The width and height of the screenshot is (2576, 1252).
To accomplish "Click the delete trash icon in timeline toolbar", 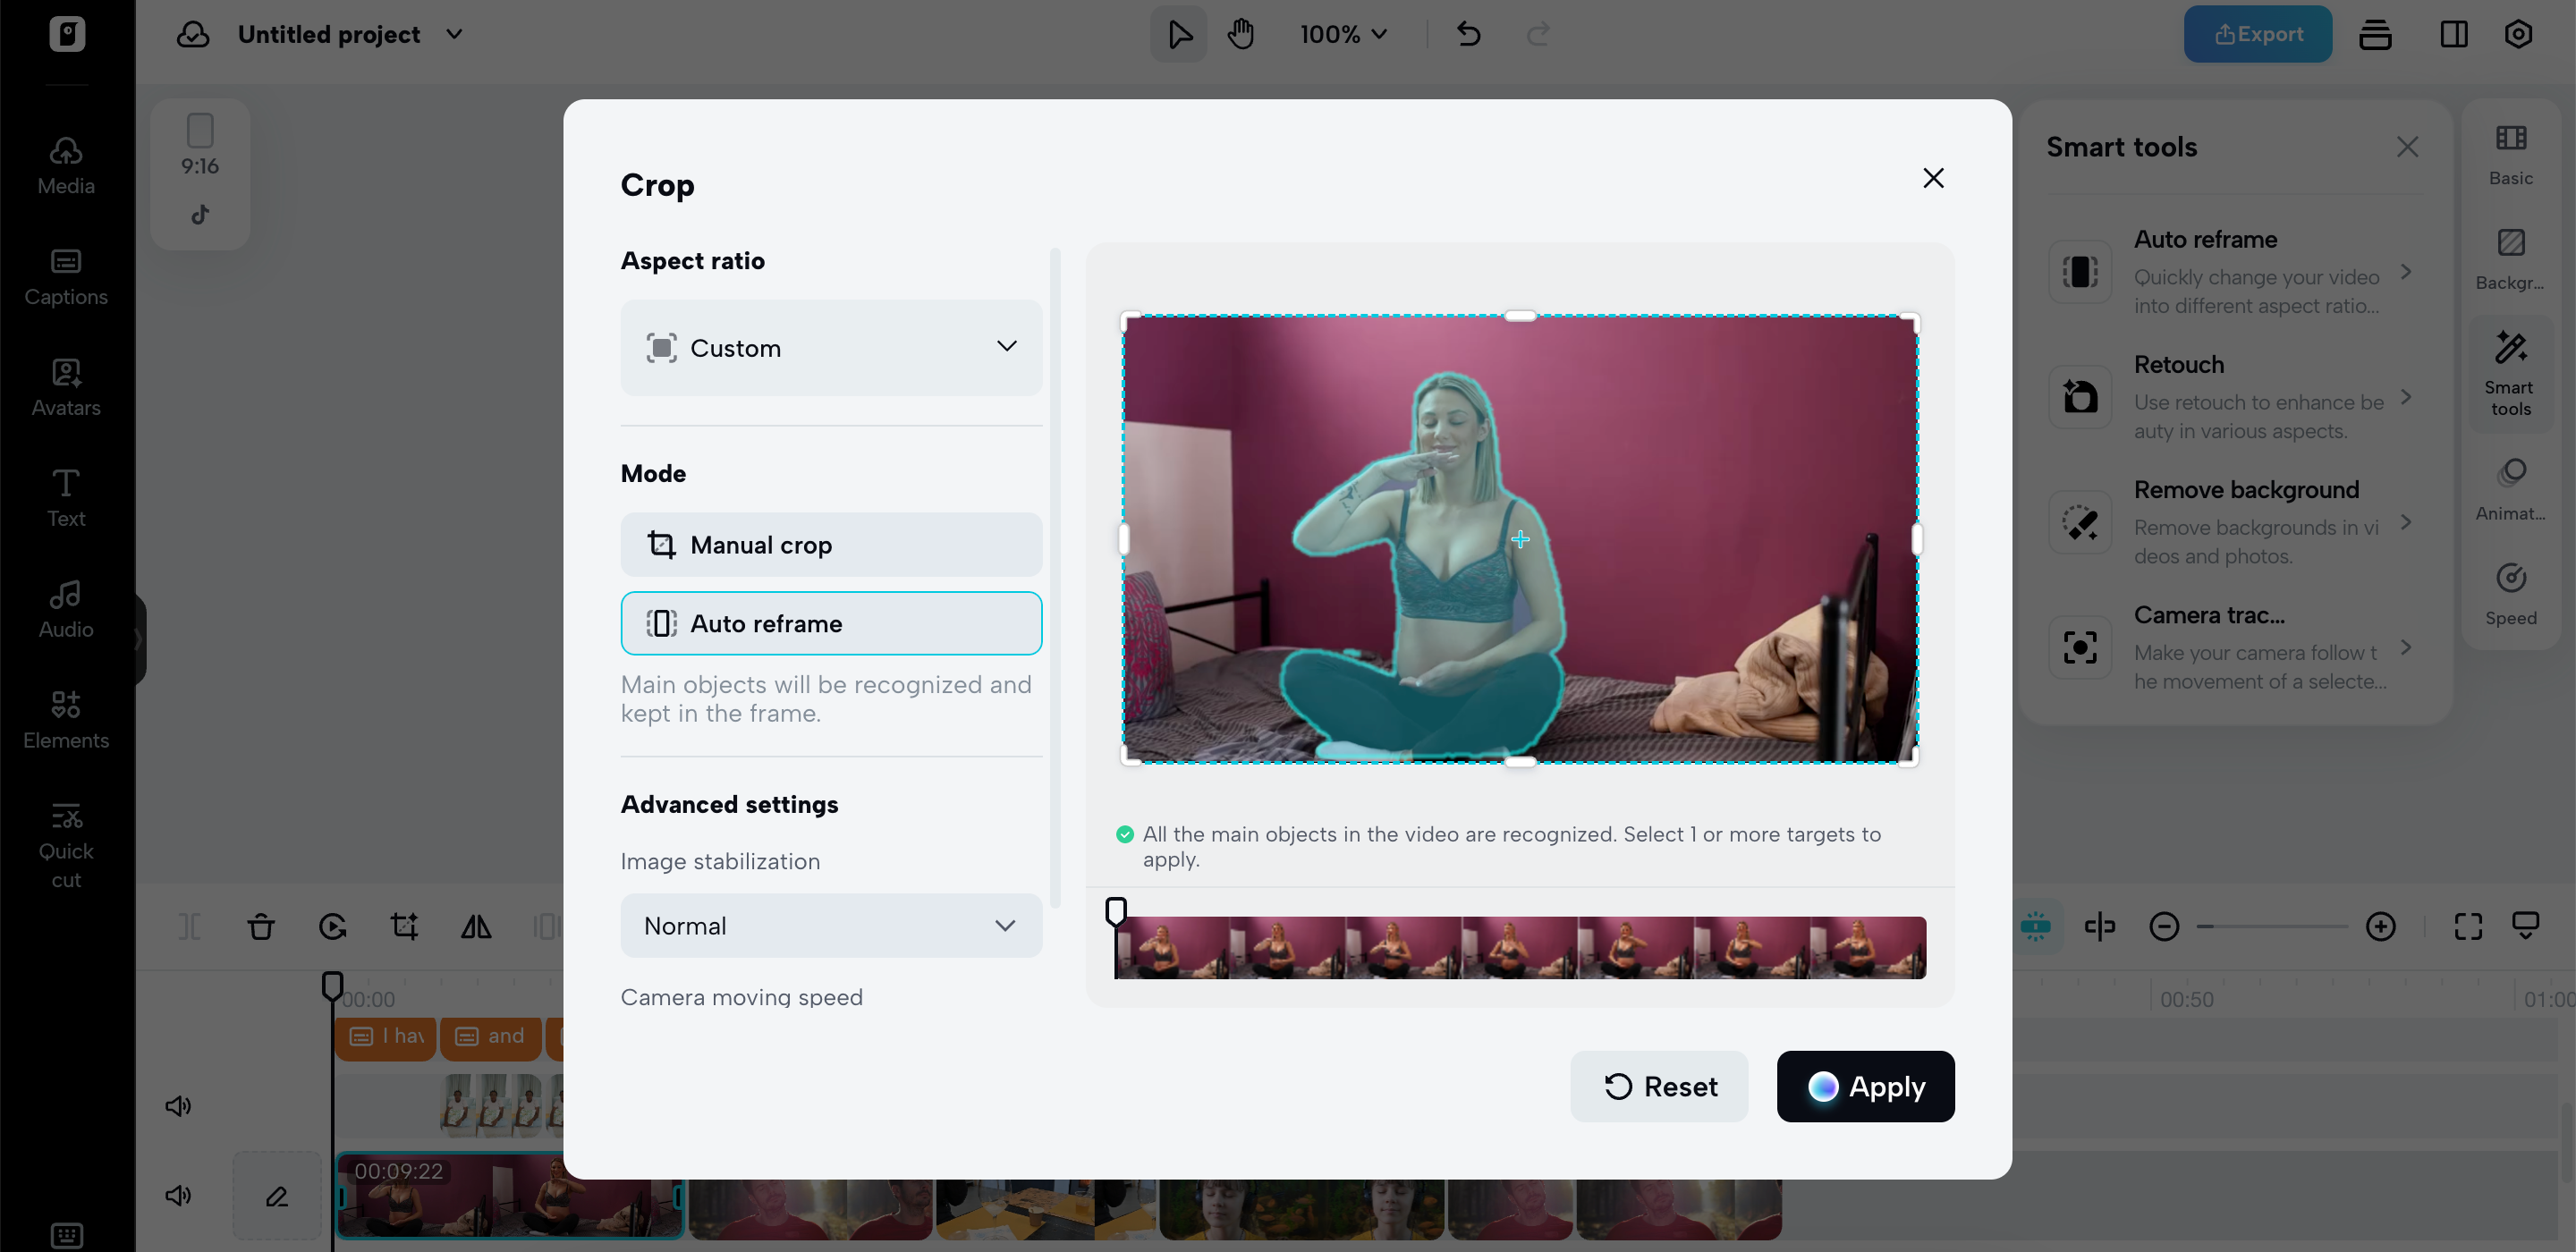I will [261, 926].
